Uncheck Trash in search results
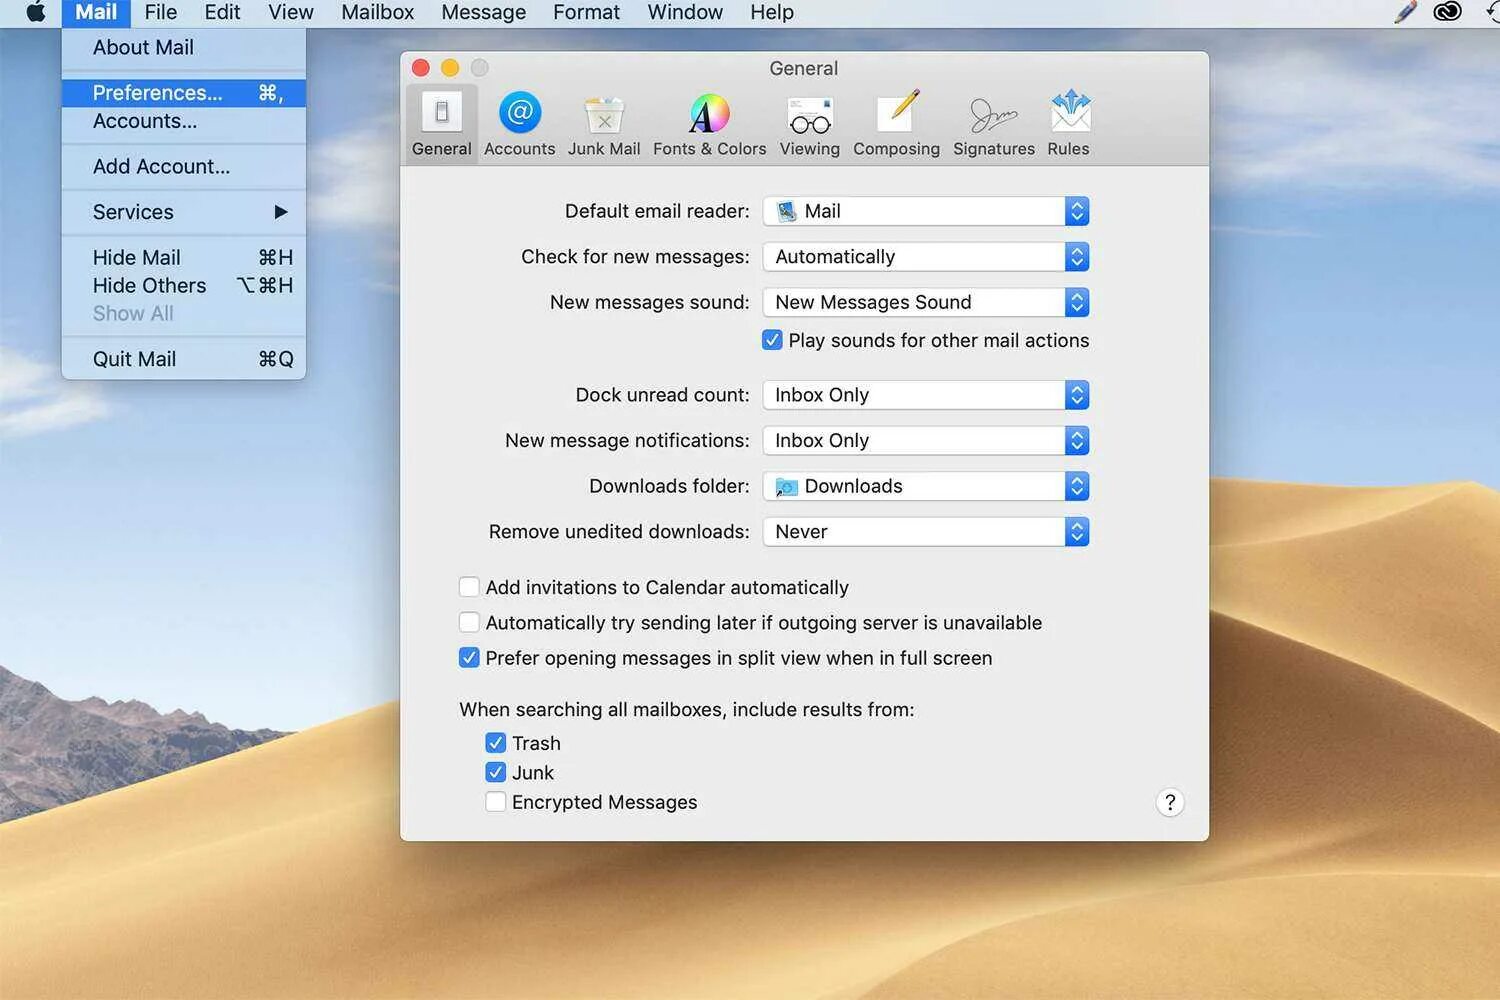The height and width of the screenshot is (1000, 1500). pyautogui.click(x=495, y=743)
